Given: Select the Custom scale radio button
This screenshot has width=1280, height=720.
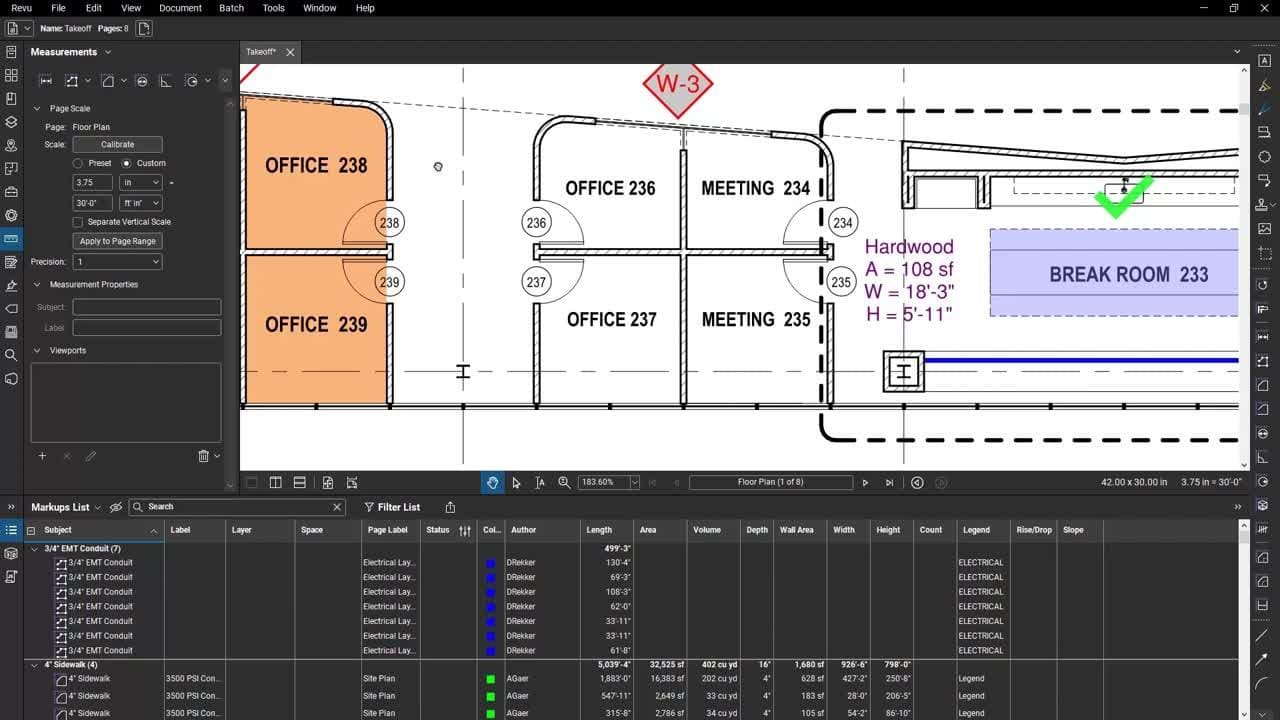Looking at the screenshot, I should pyautogui.click(x=126, y=163).
